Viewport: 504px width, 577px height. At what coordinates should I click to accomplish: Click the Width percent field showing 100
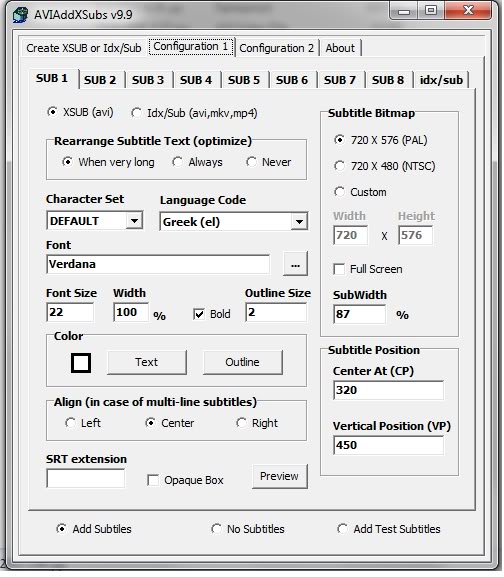pyautogui.click(x=131, y=312)
